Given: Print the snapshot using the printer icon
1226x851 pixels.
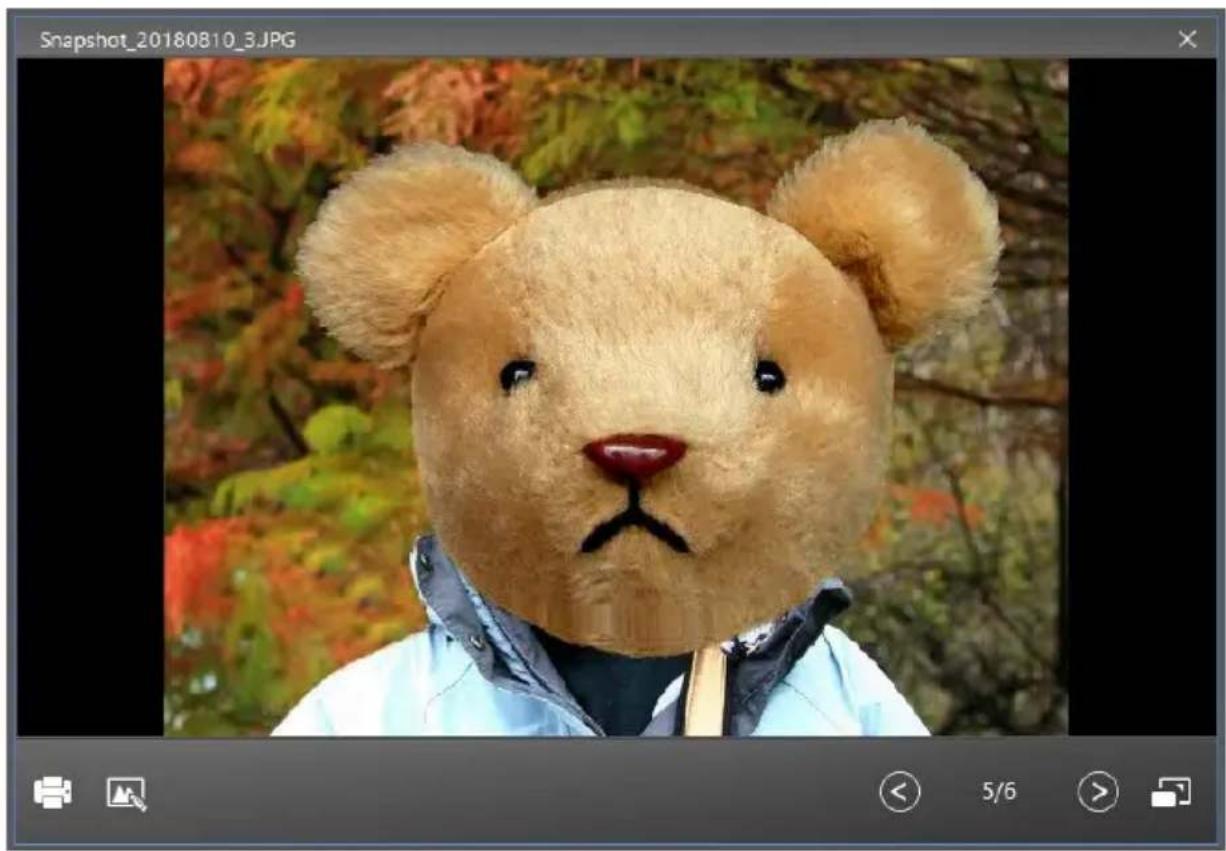Looking at the screenshot, I should coord(53,793).
